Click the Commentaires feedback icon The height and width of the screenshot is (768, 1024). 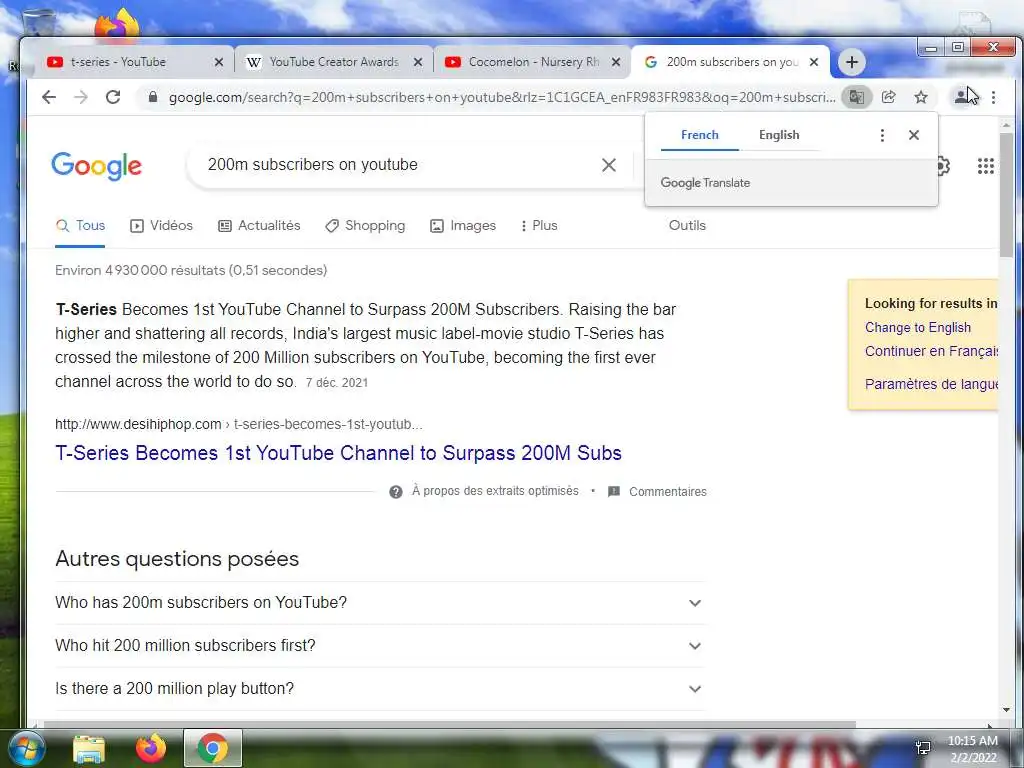pos(614,492)
